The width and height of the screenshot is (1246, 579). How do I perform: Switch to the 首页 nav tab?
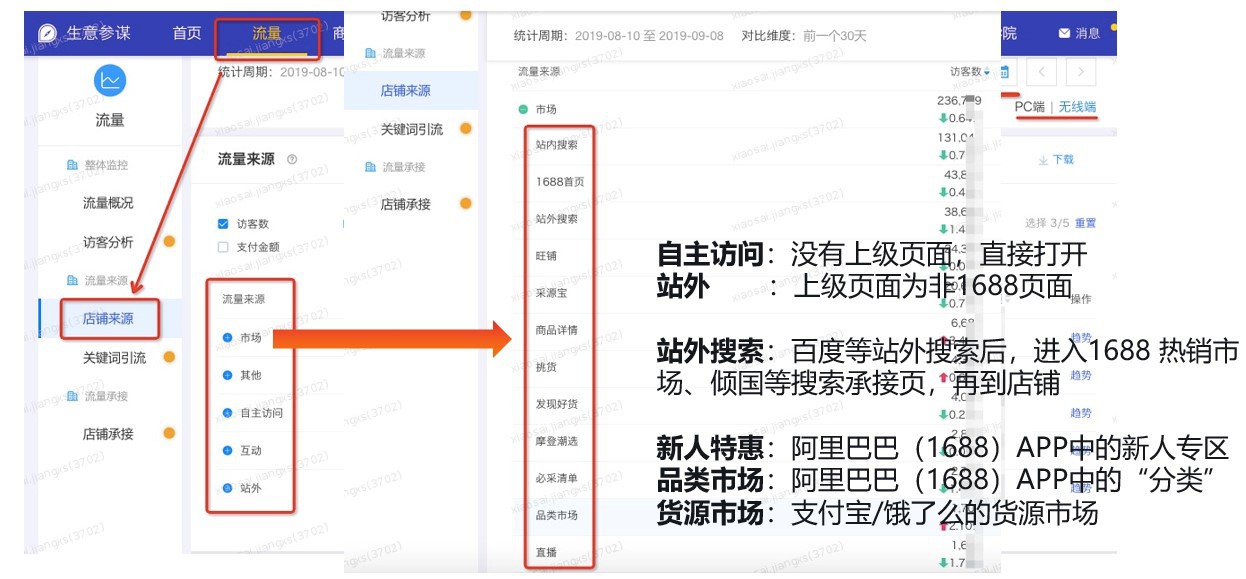pyautogui.click(x=187, y=33)
